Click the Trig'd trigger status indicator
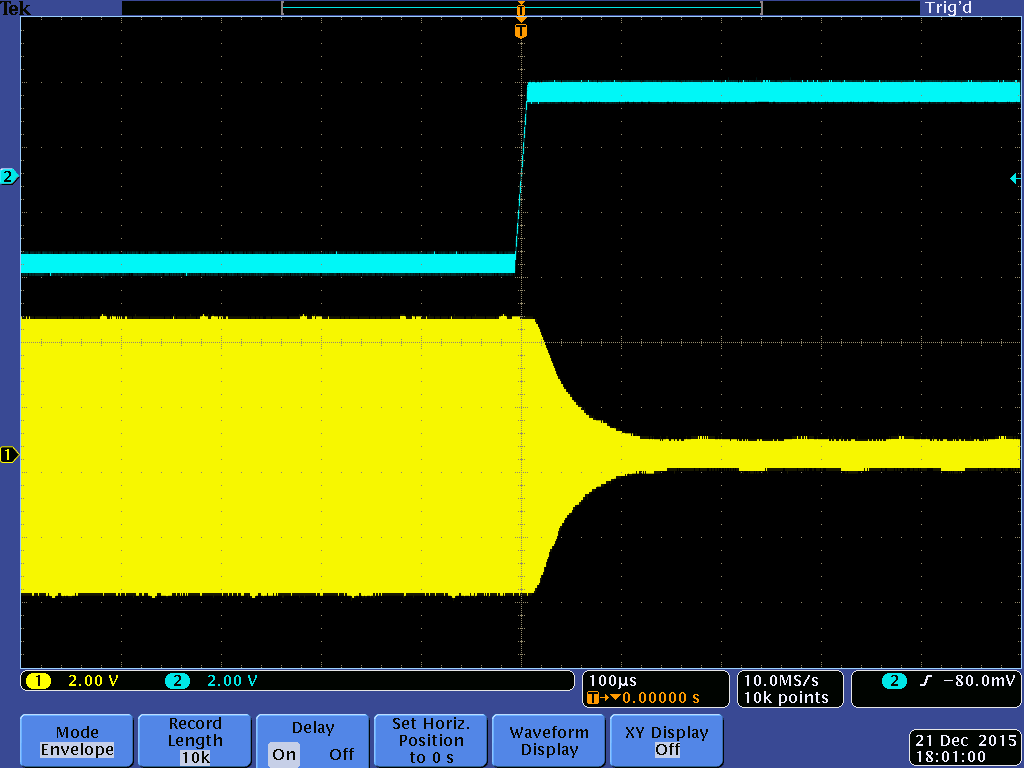Viewport: 1024px width, 768px height. [948, 8]
